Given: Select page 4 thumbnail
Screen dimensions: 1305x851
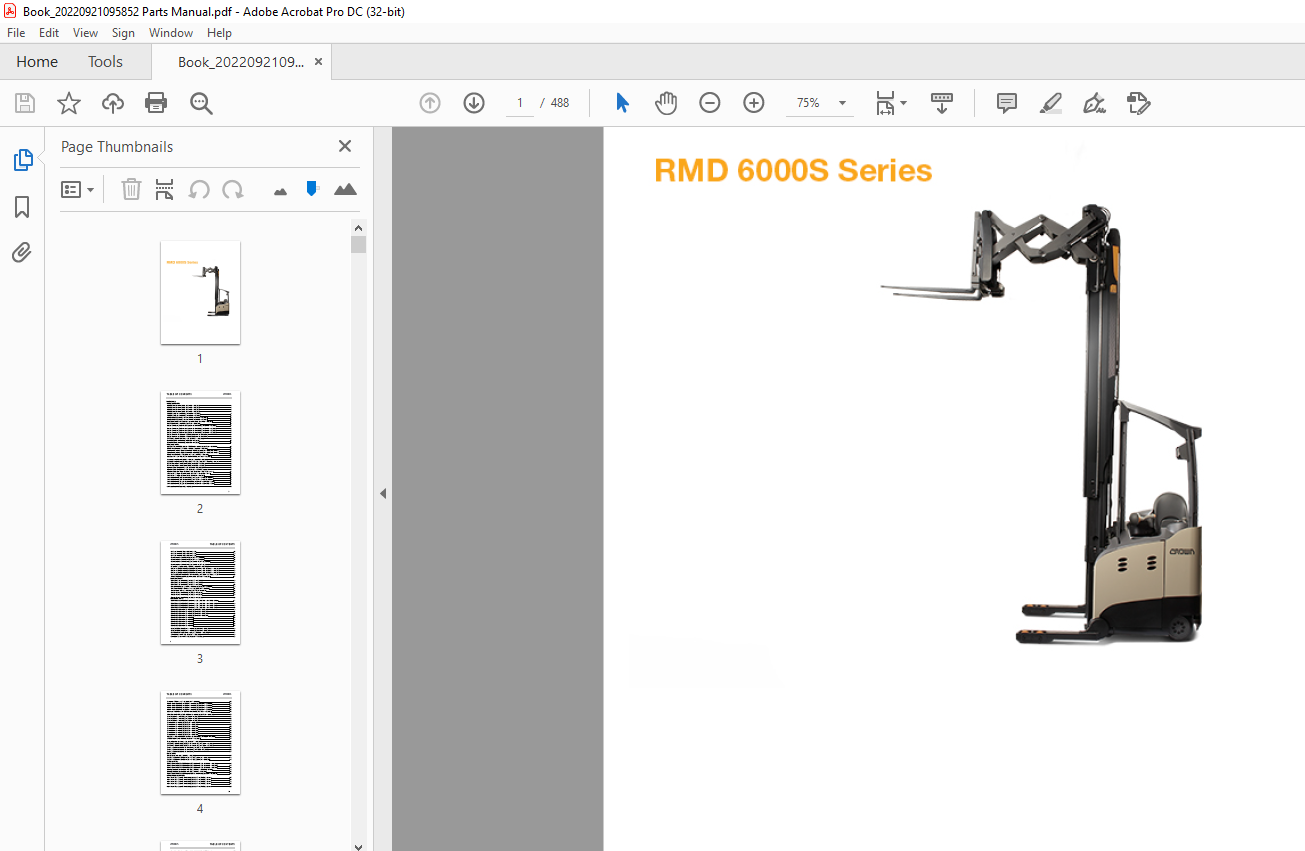Looking at the screenshot, I should point(200,742).
